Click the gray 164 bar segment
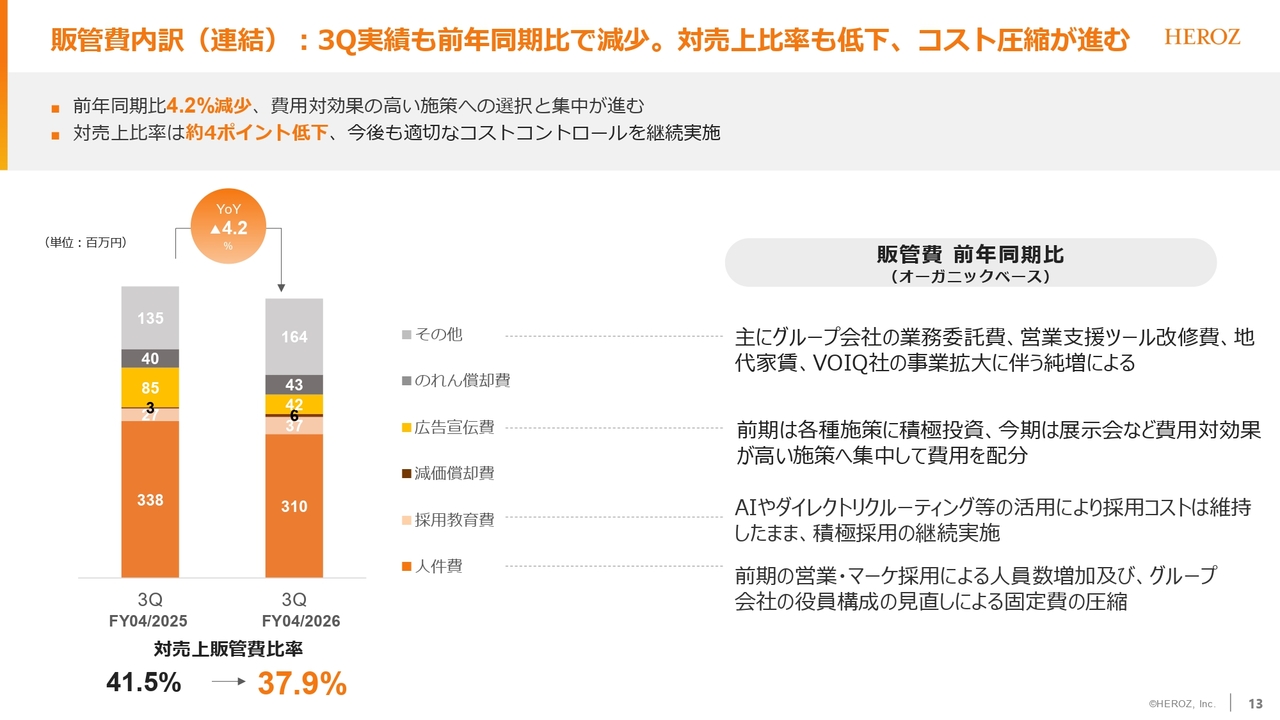This screenshot has width=1280, height=720. coord(294,337)
